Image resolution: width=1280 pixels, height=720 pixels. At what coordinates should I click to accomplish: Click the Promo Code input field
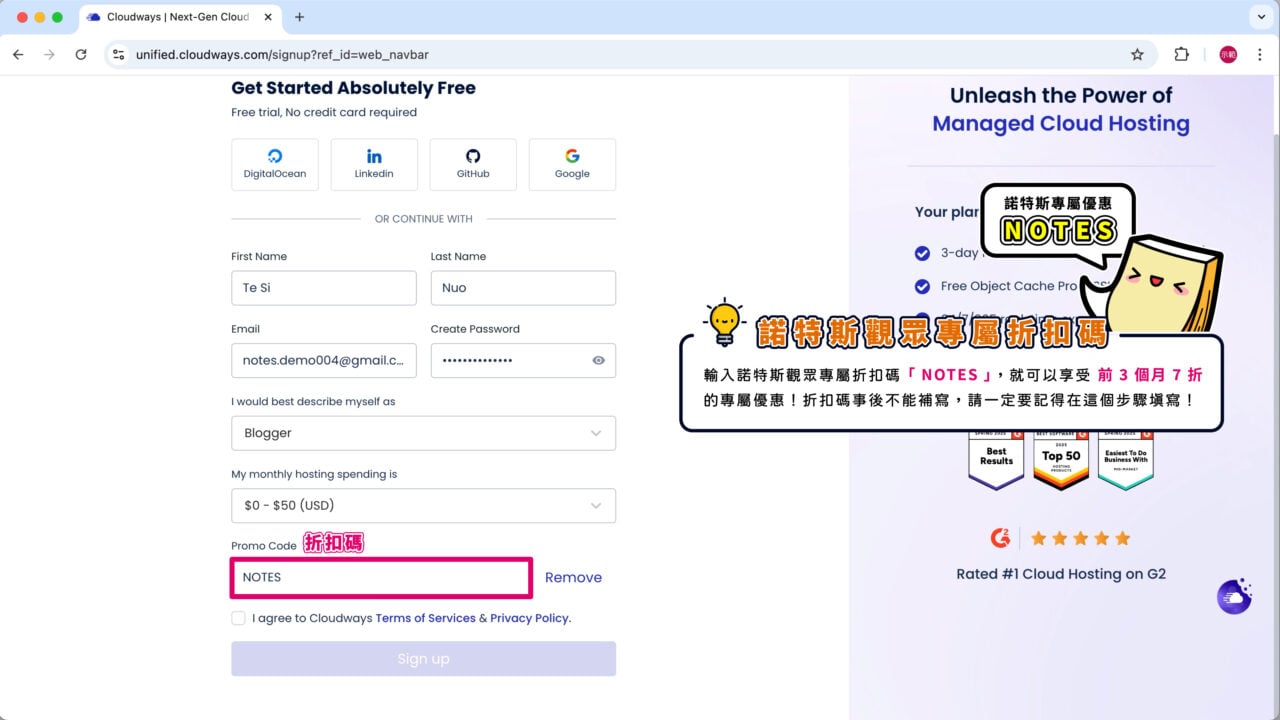[x=380, y=578]
